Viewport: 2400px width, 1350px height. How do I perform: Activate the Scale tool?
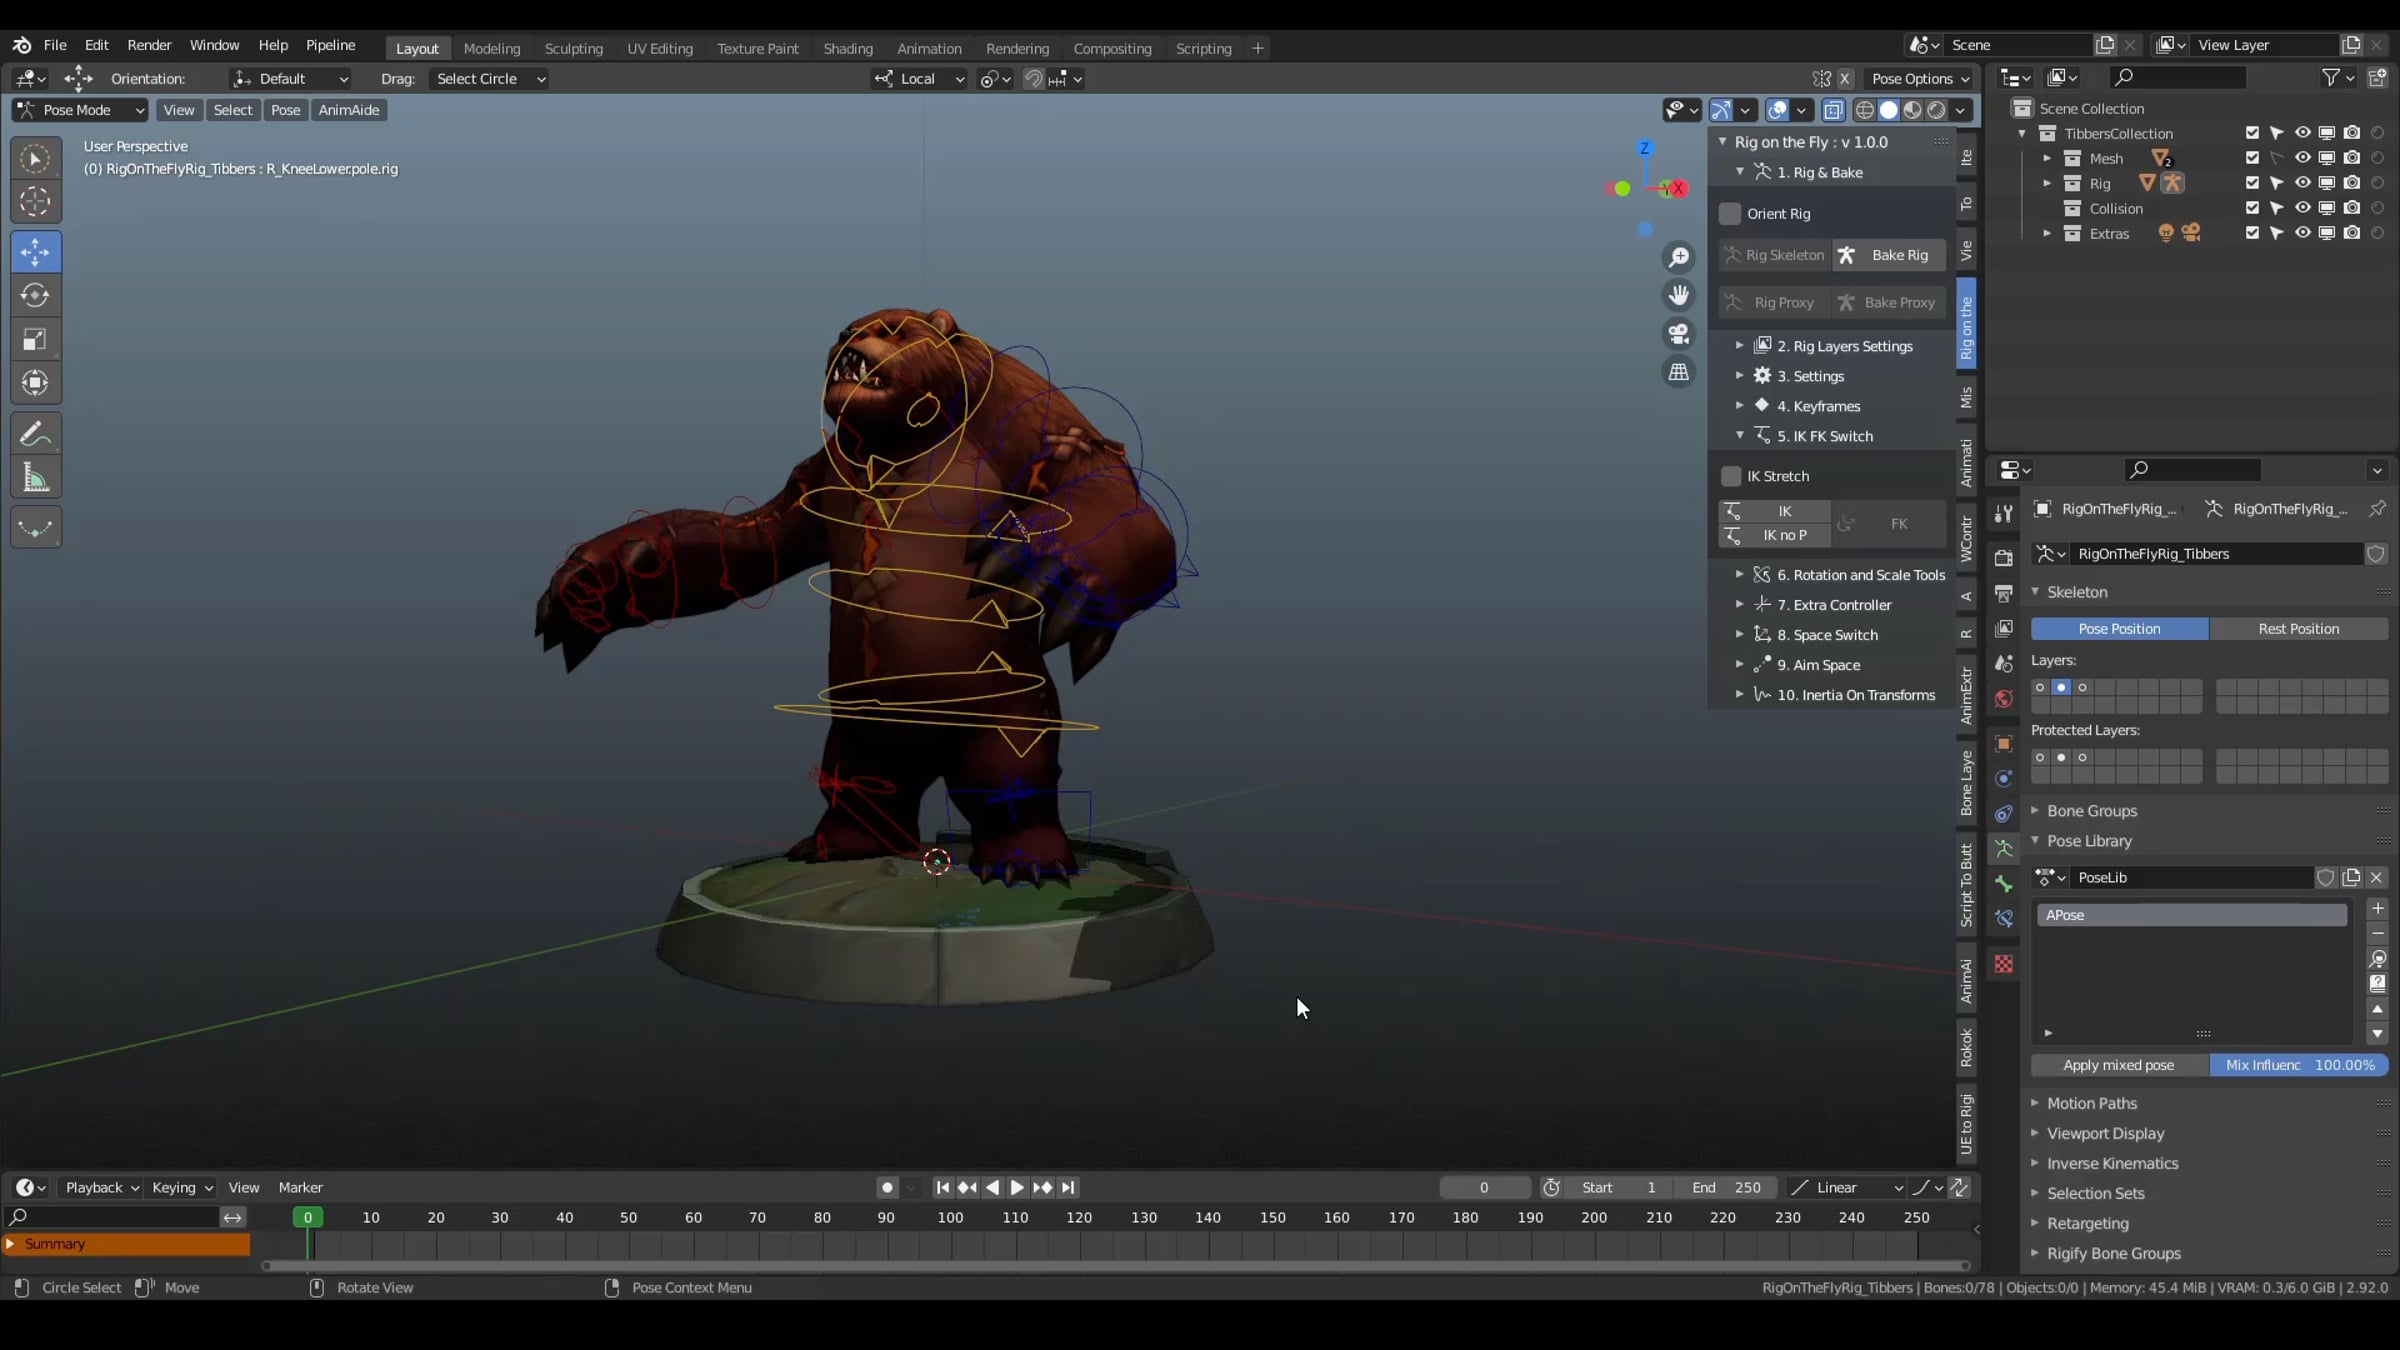[35, 340]
